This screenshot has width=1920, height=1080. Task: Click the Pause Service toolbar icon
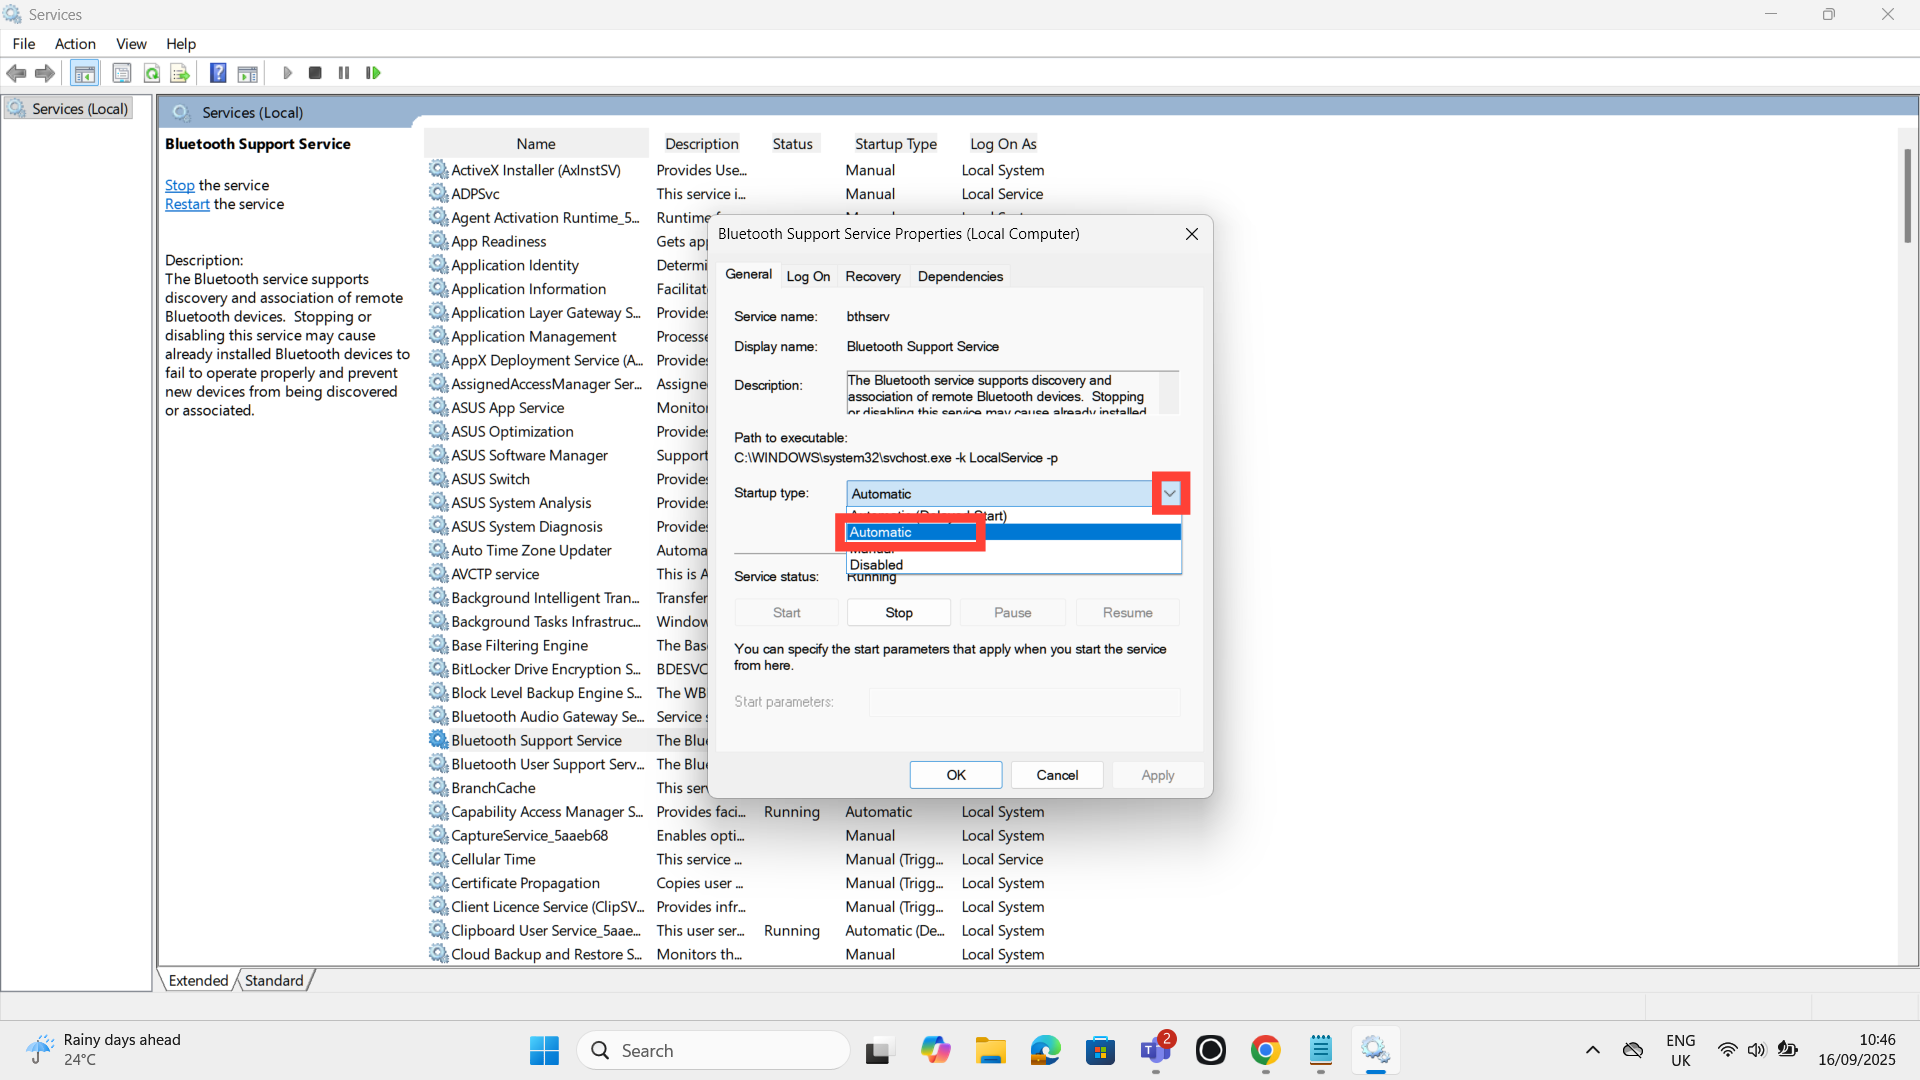[x=344, y=73]
